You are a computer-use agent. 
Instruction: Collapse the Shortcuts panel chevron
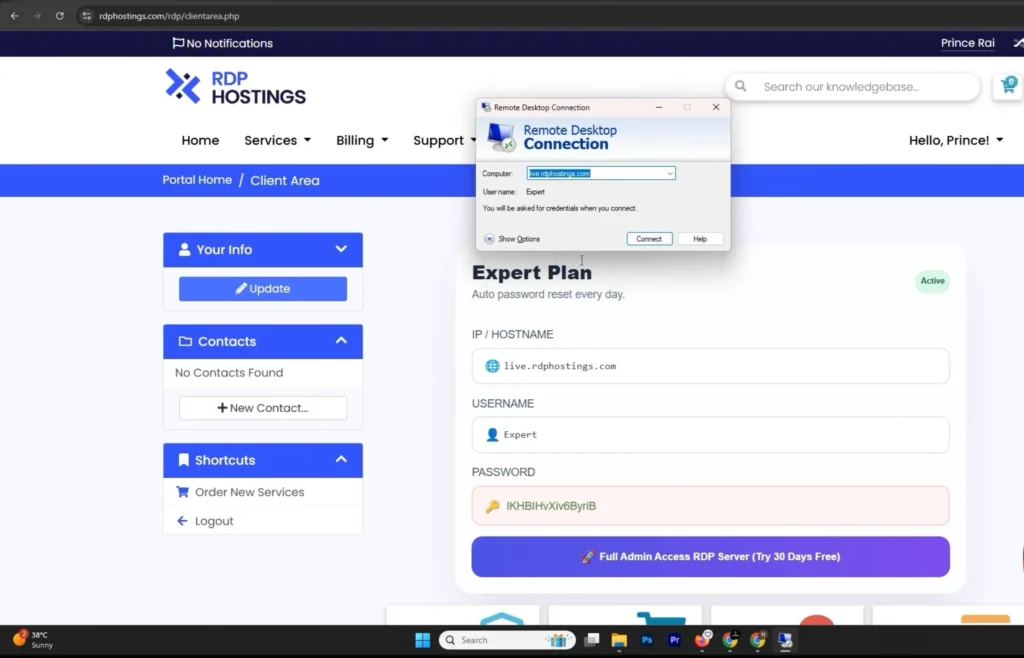(341, 460)
